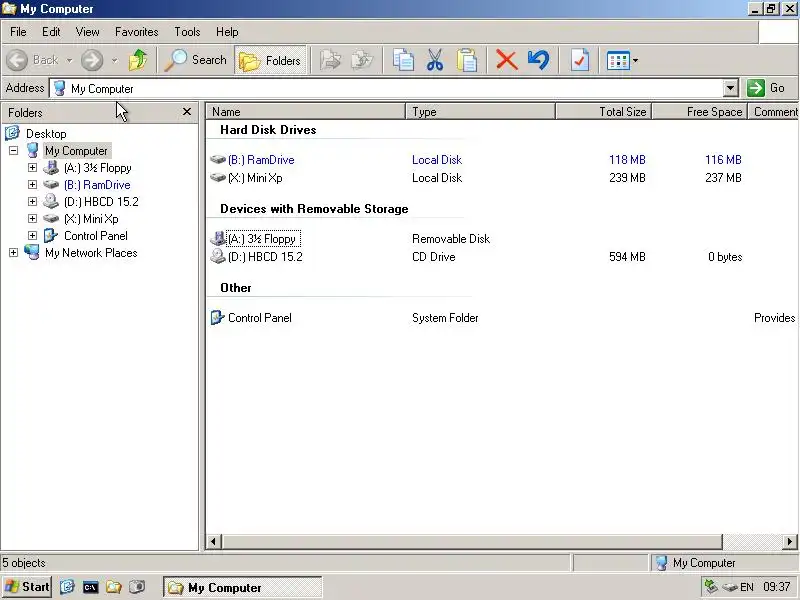Click the camera quick launch icon

(x=137, y=587)
